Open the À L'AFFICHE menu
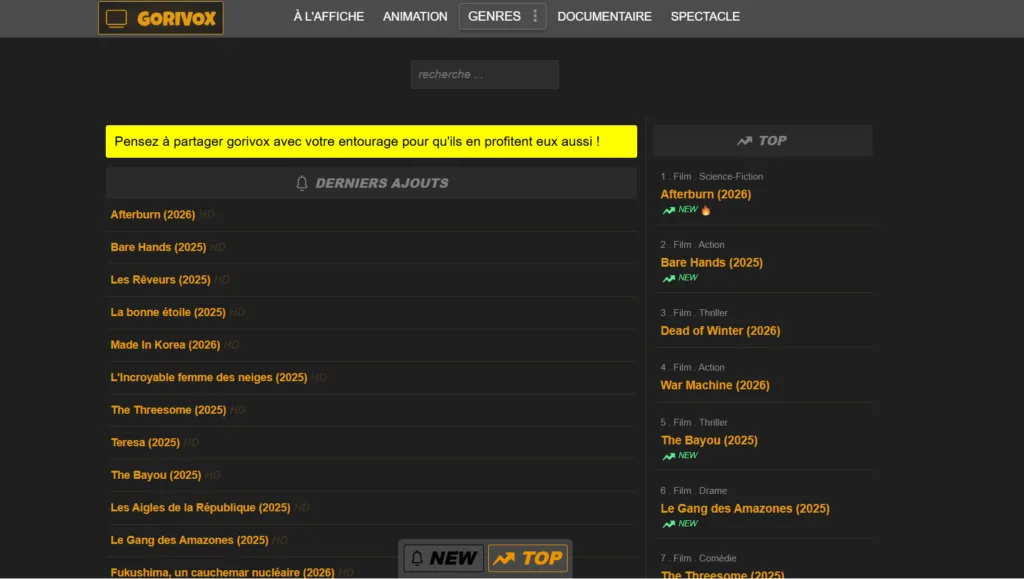The height and width of the screenshot is (579, 1024). pos(329,16)
